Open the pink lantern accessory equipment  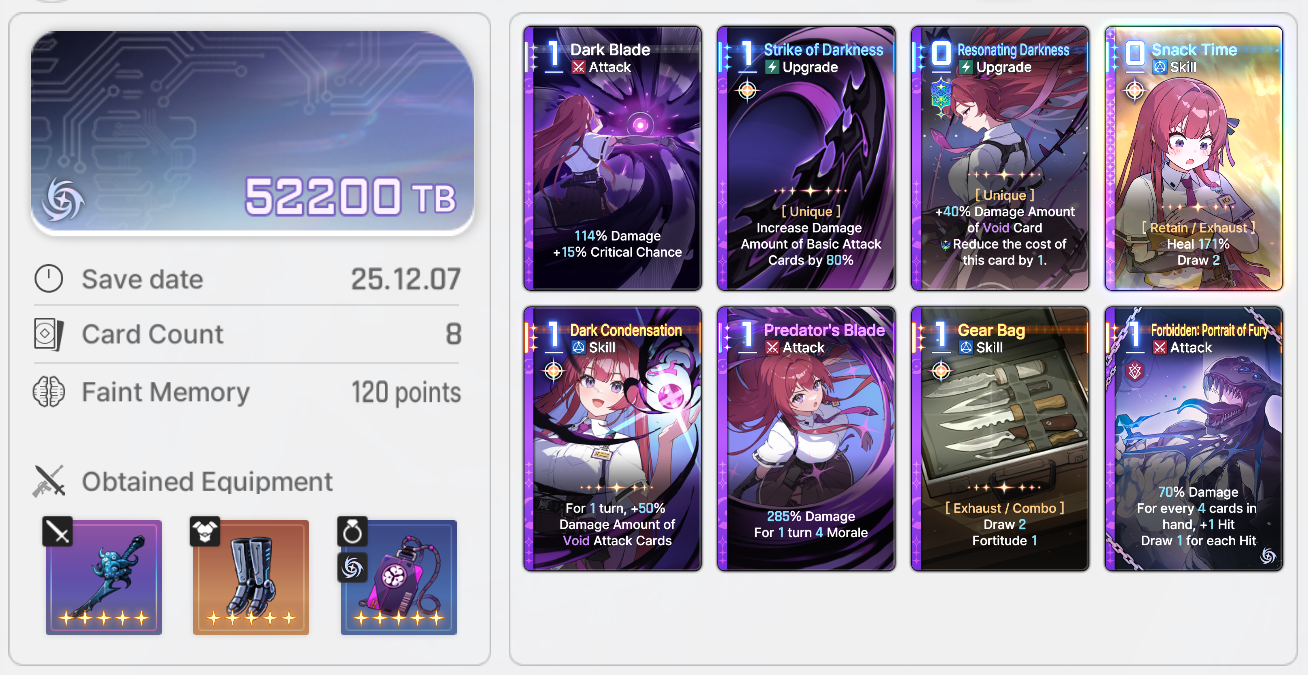click(x=399, y=577)
